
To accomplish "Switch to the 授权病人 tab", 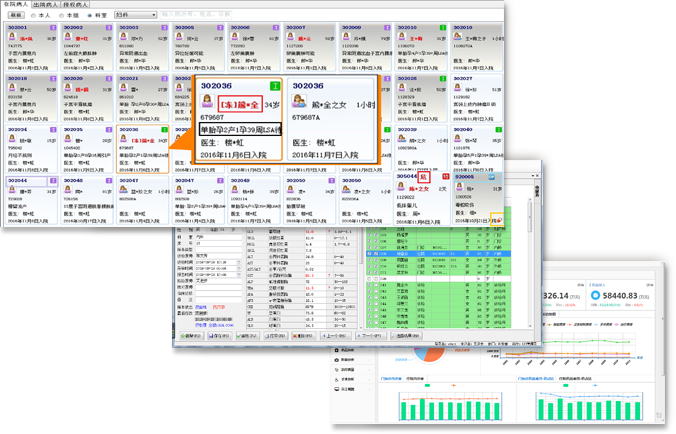I will click(x=76, y=5).
